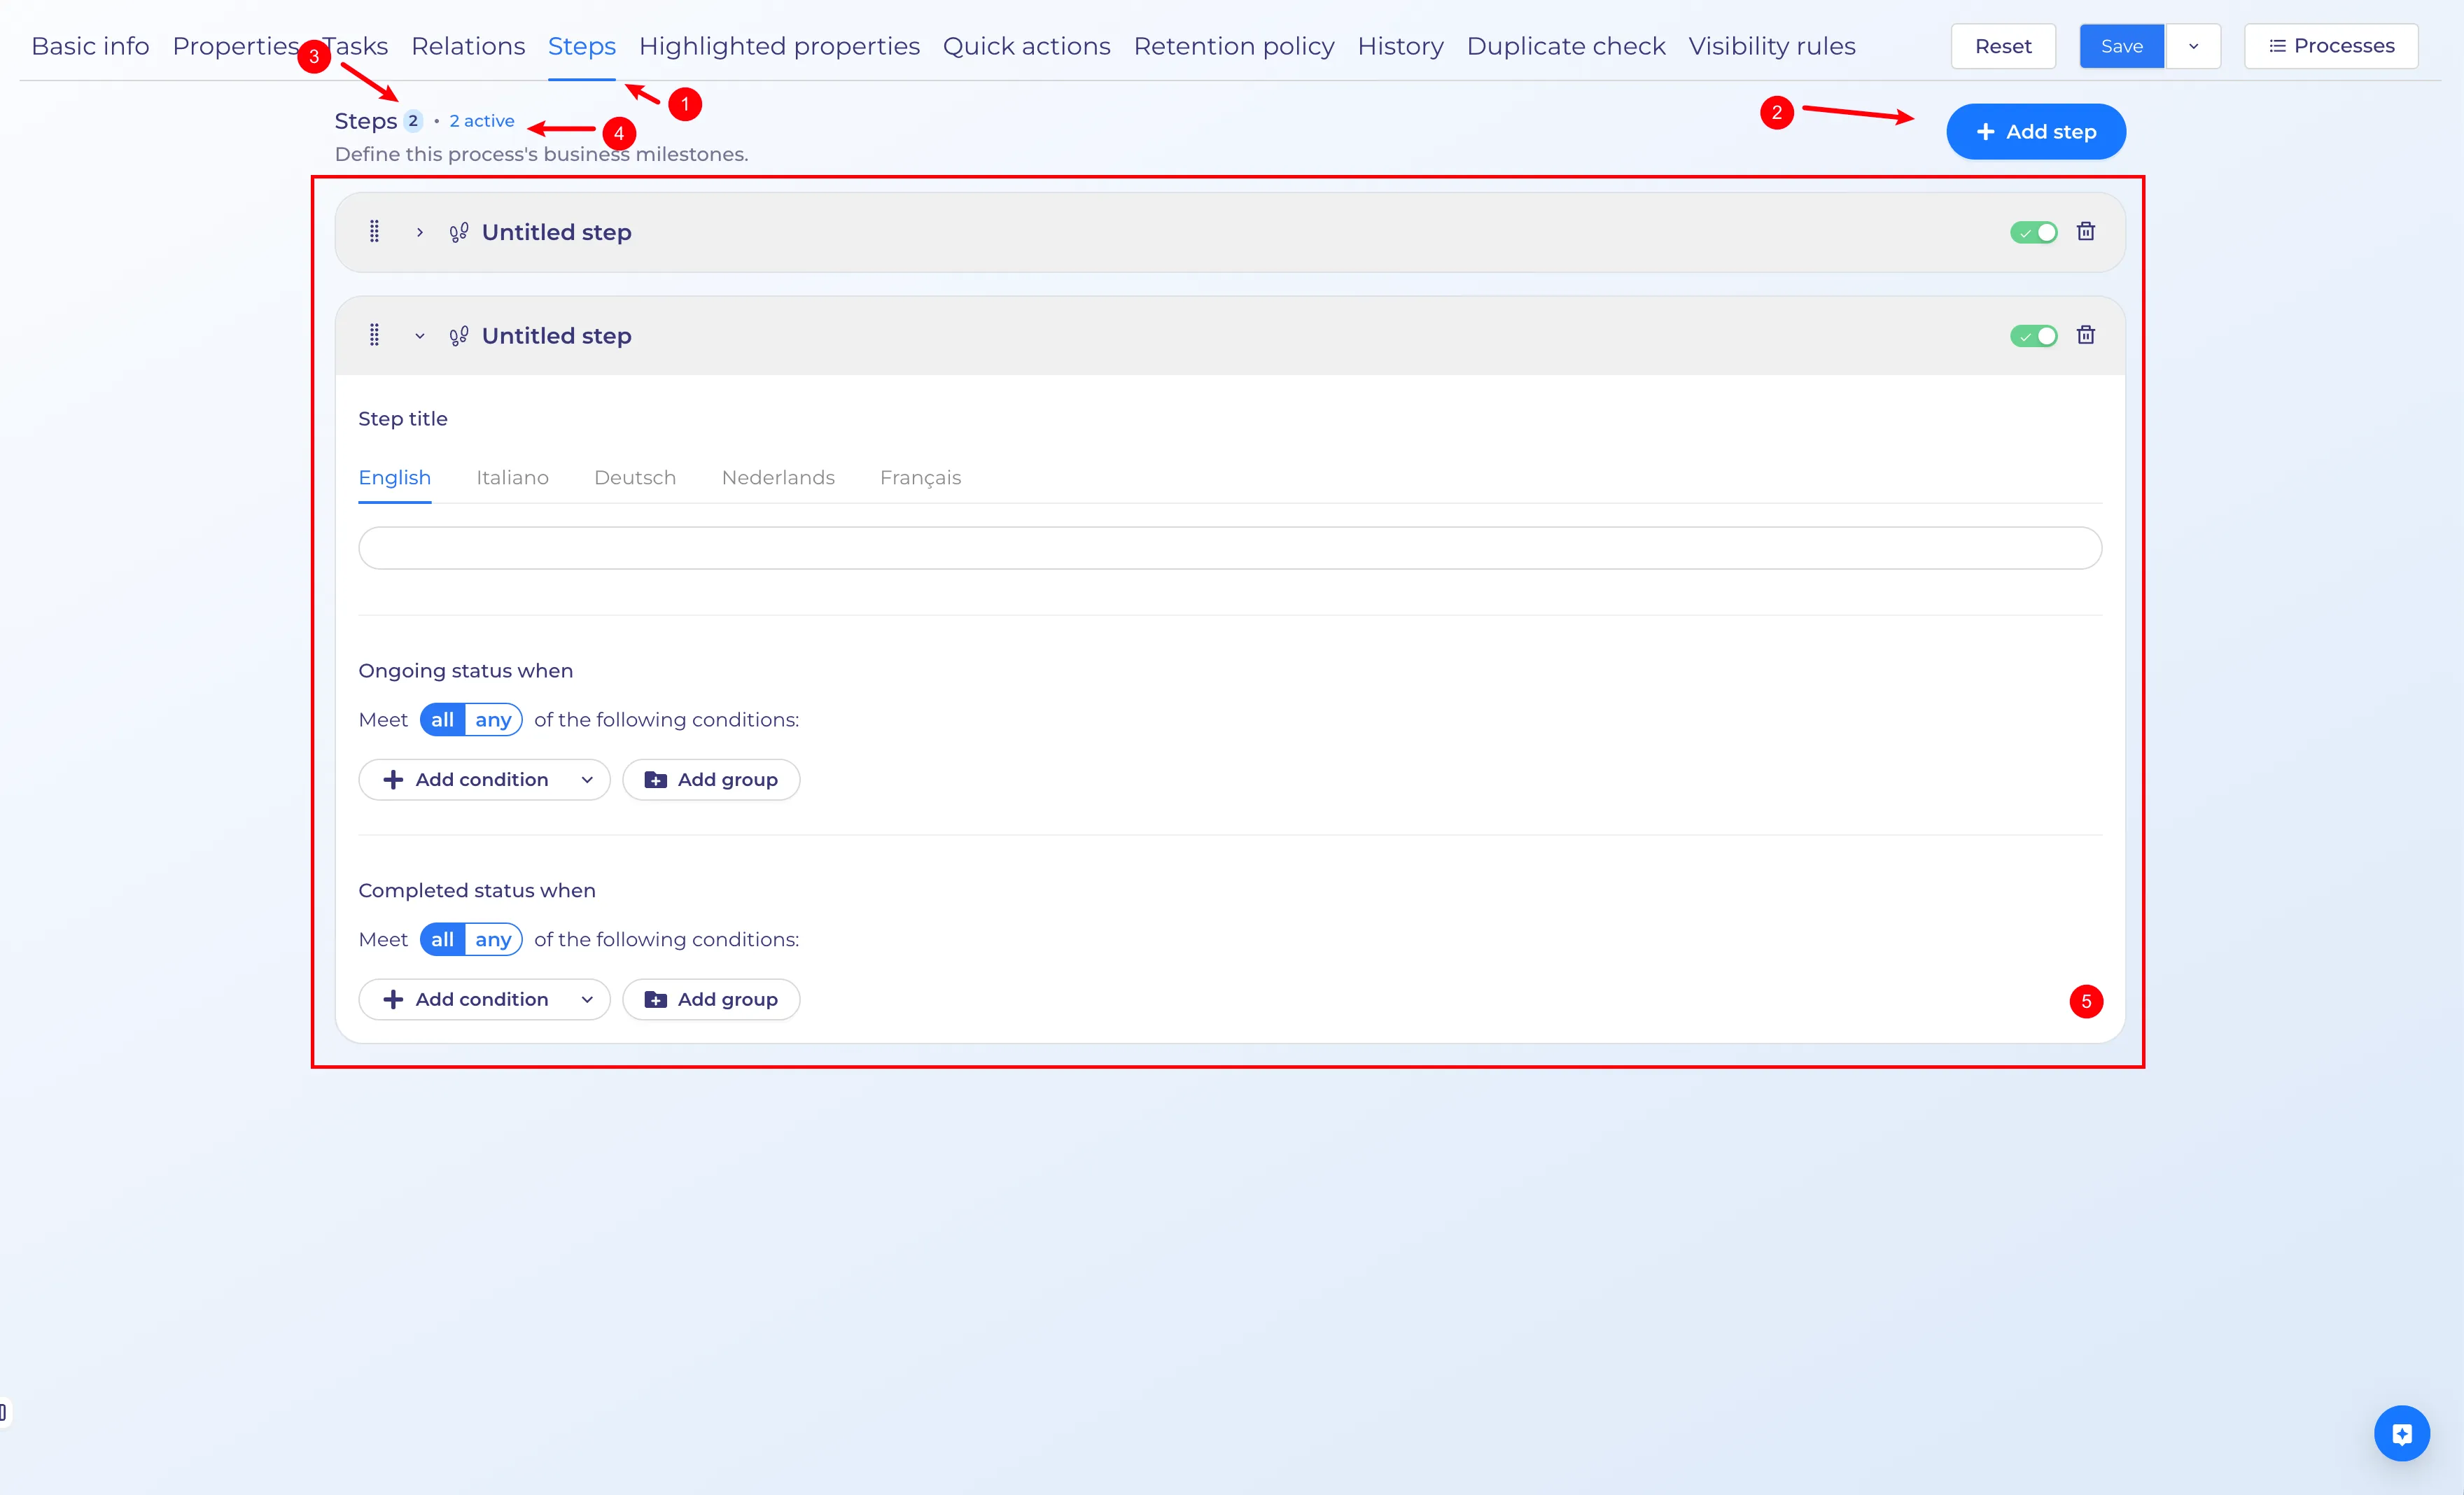Screen dimensions: 2464x1495
Task: Disable the second Untitled step toggle
Action: 2033,336
